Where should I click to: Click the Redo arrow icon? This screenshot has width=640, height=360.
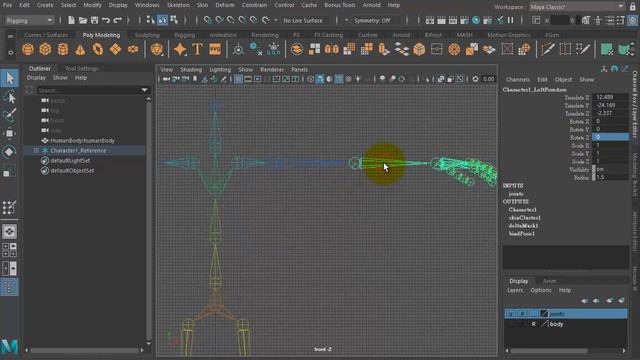tap(118, 20)
